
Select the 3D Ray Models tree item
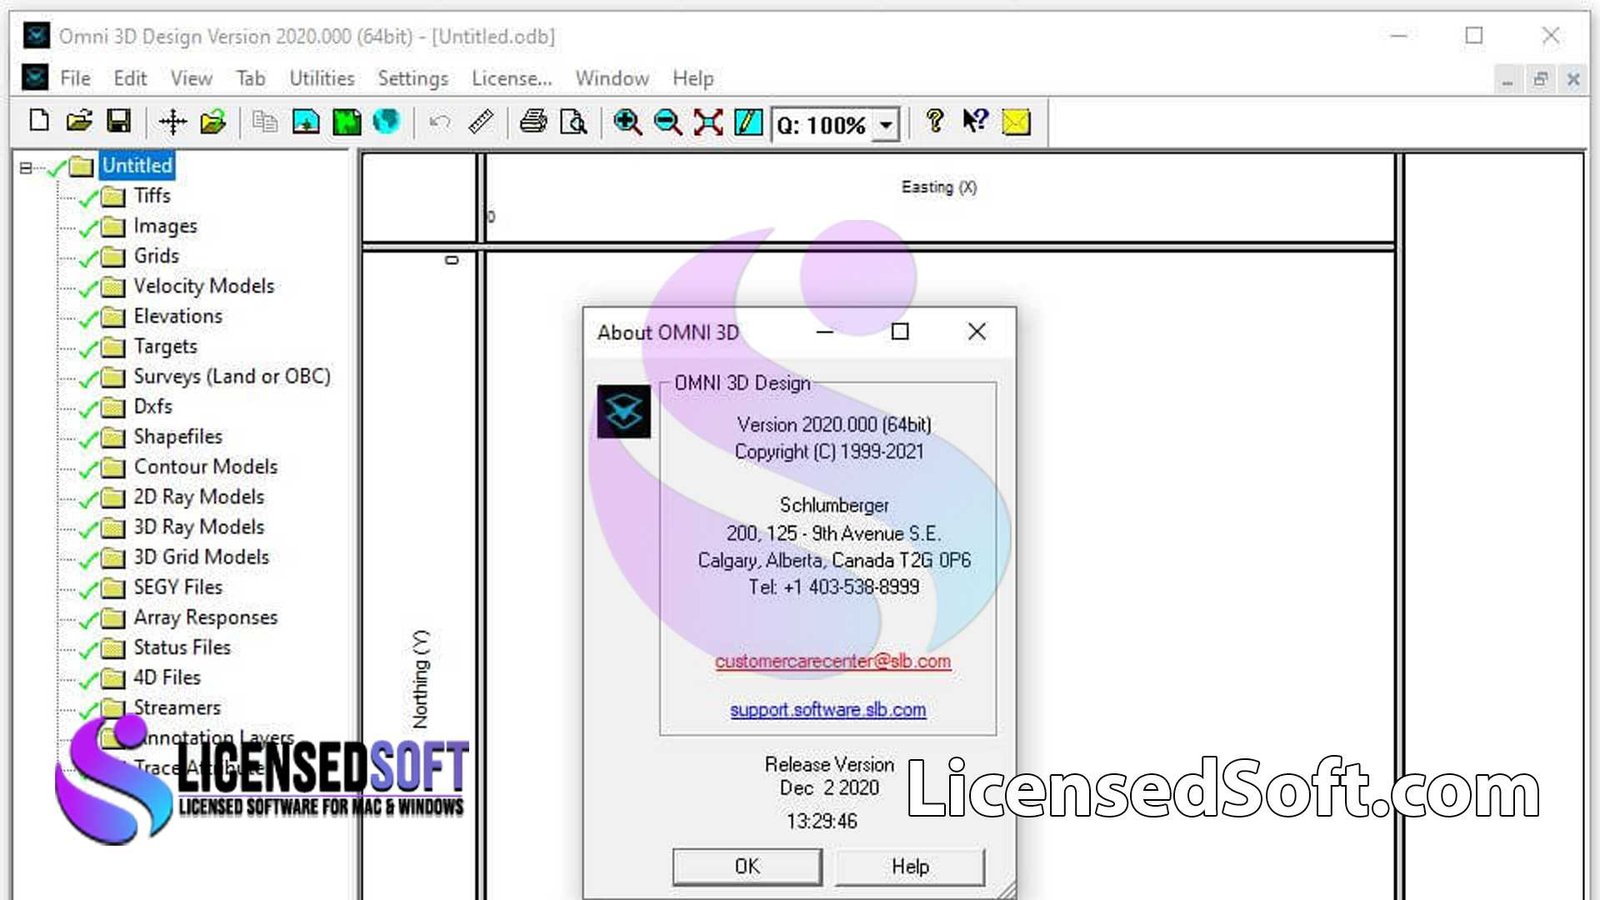coord(199,526)
